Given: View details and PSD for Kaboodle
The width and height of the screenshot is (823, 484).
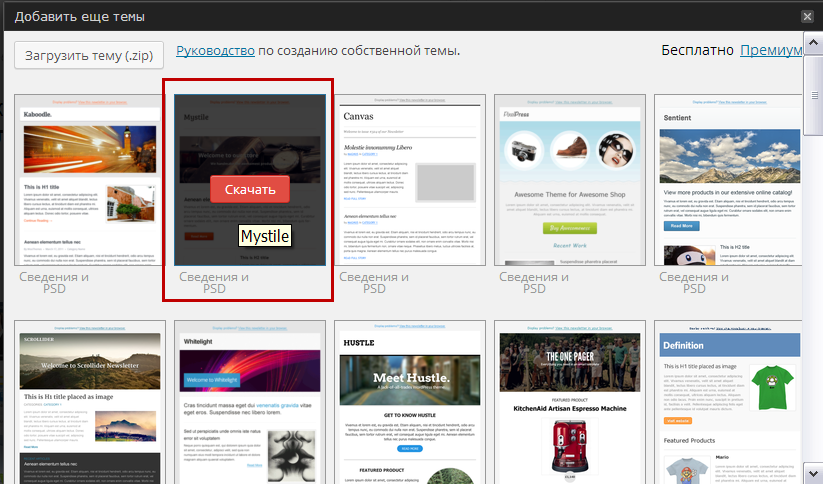Looking at the screenshot, I should [x=54, y=282].
